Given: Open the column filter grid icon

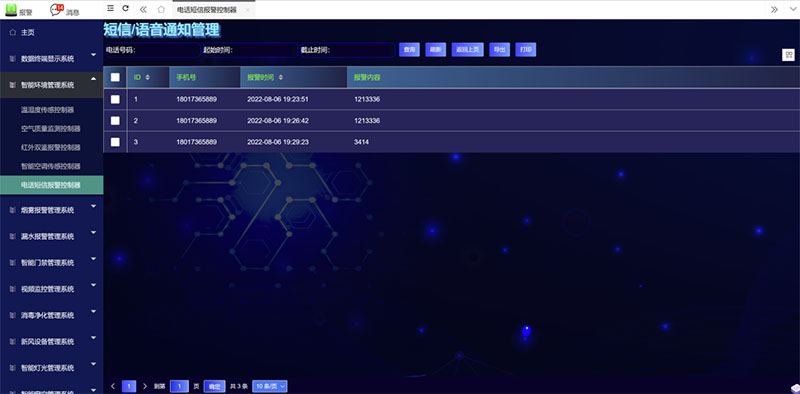Looking at the screenshot, I should click(788, 55).
